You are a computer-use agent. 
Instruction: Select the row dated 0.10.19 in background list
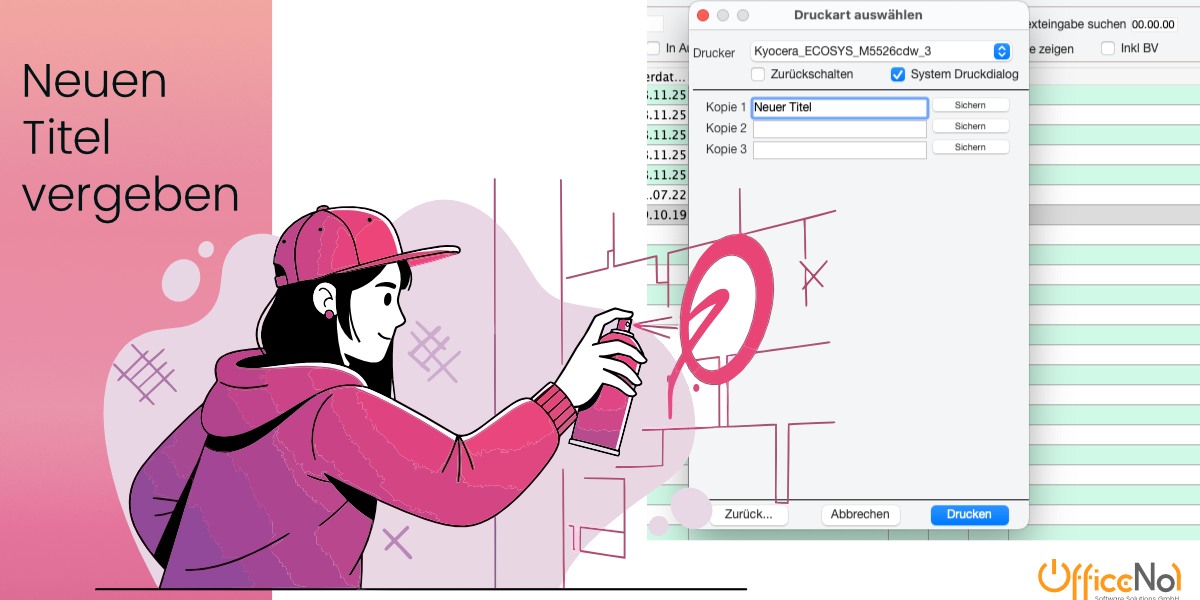click(667, 215)
